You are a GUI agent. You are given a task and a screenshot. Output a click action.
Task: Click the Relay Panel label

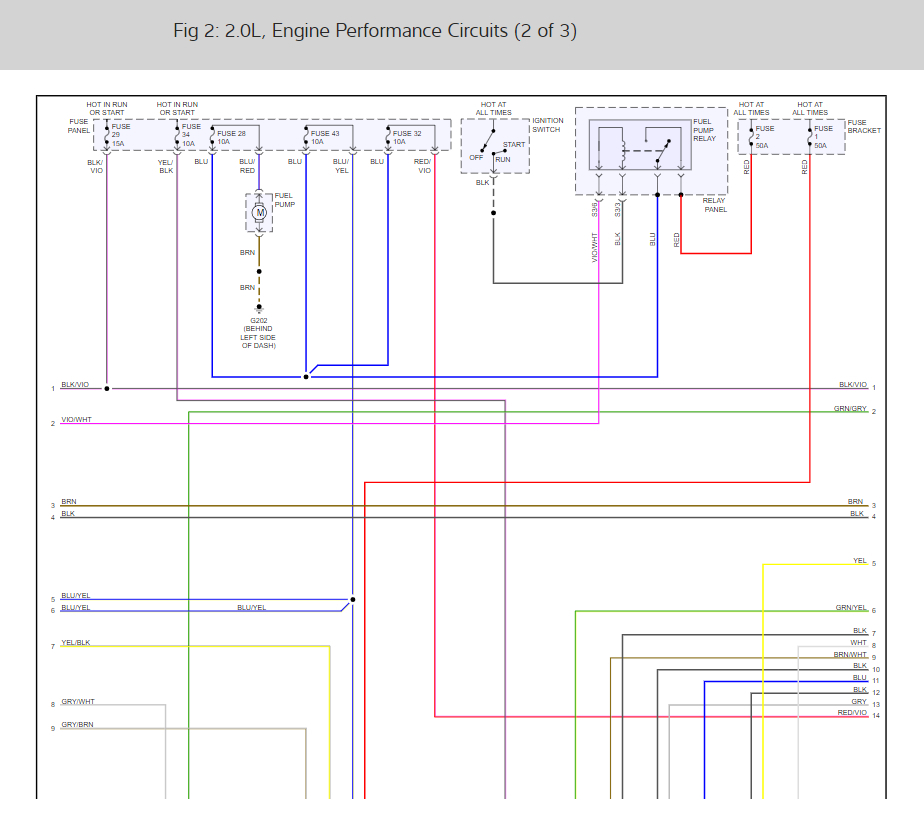click(x=715, y=205)
